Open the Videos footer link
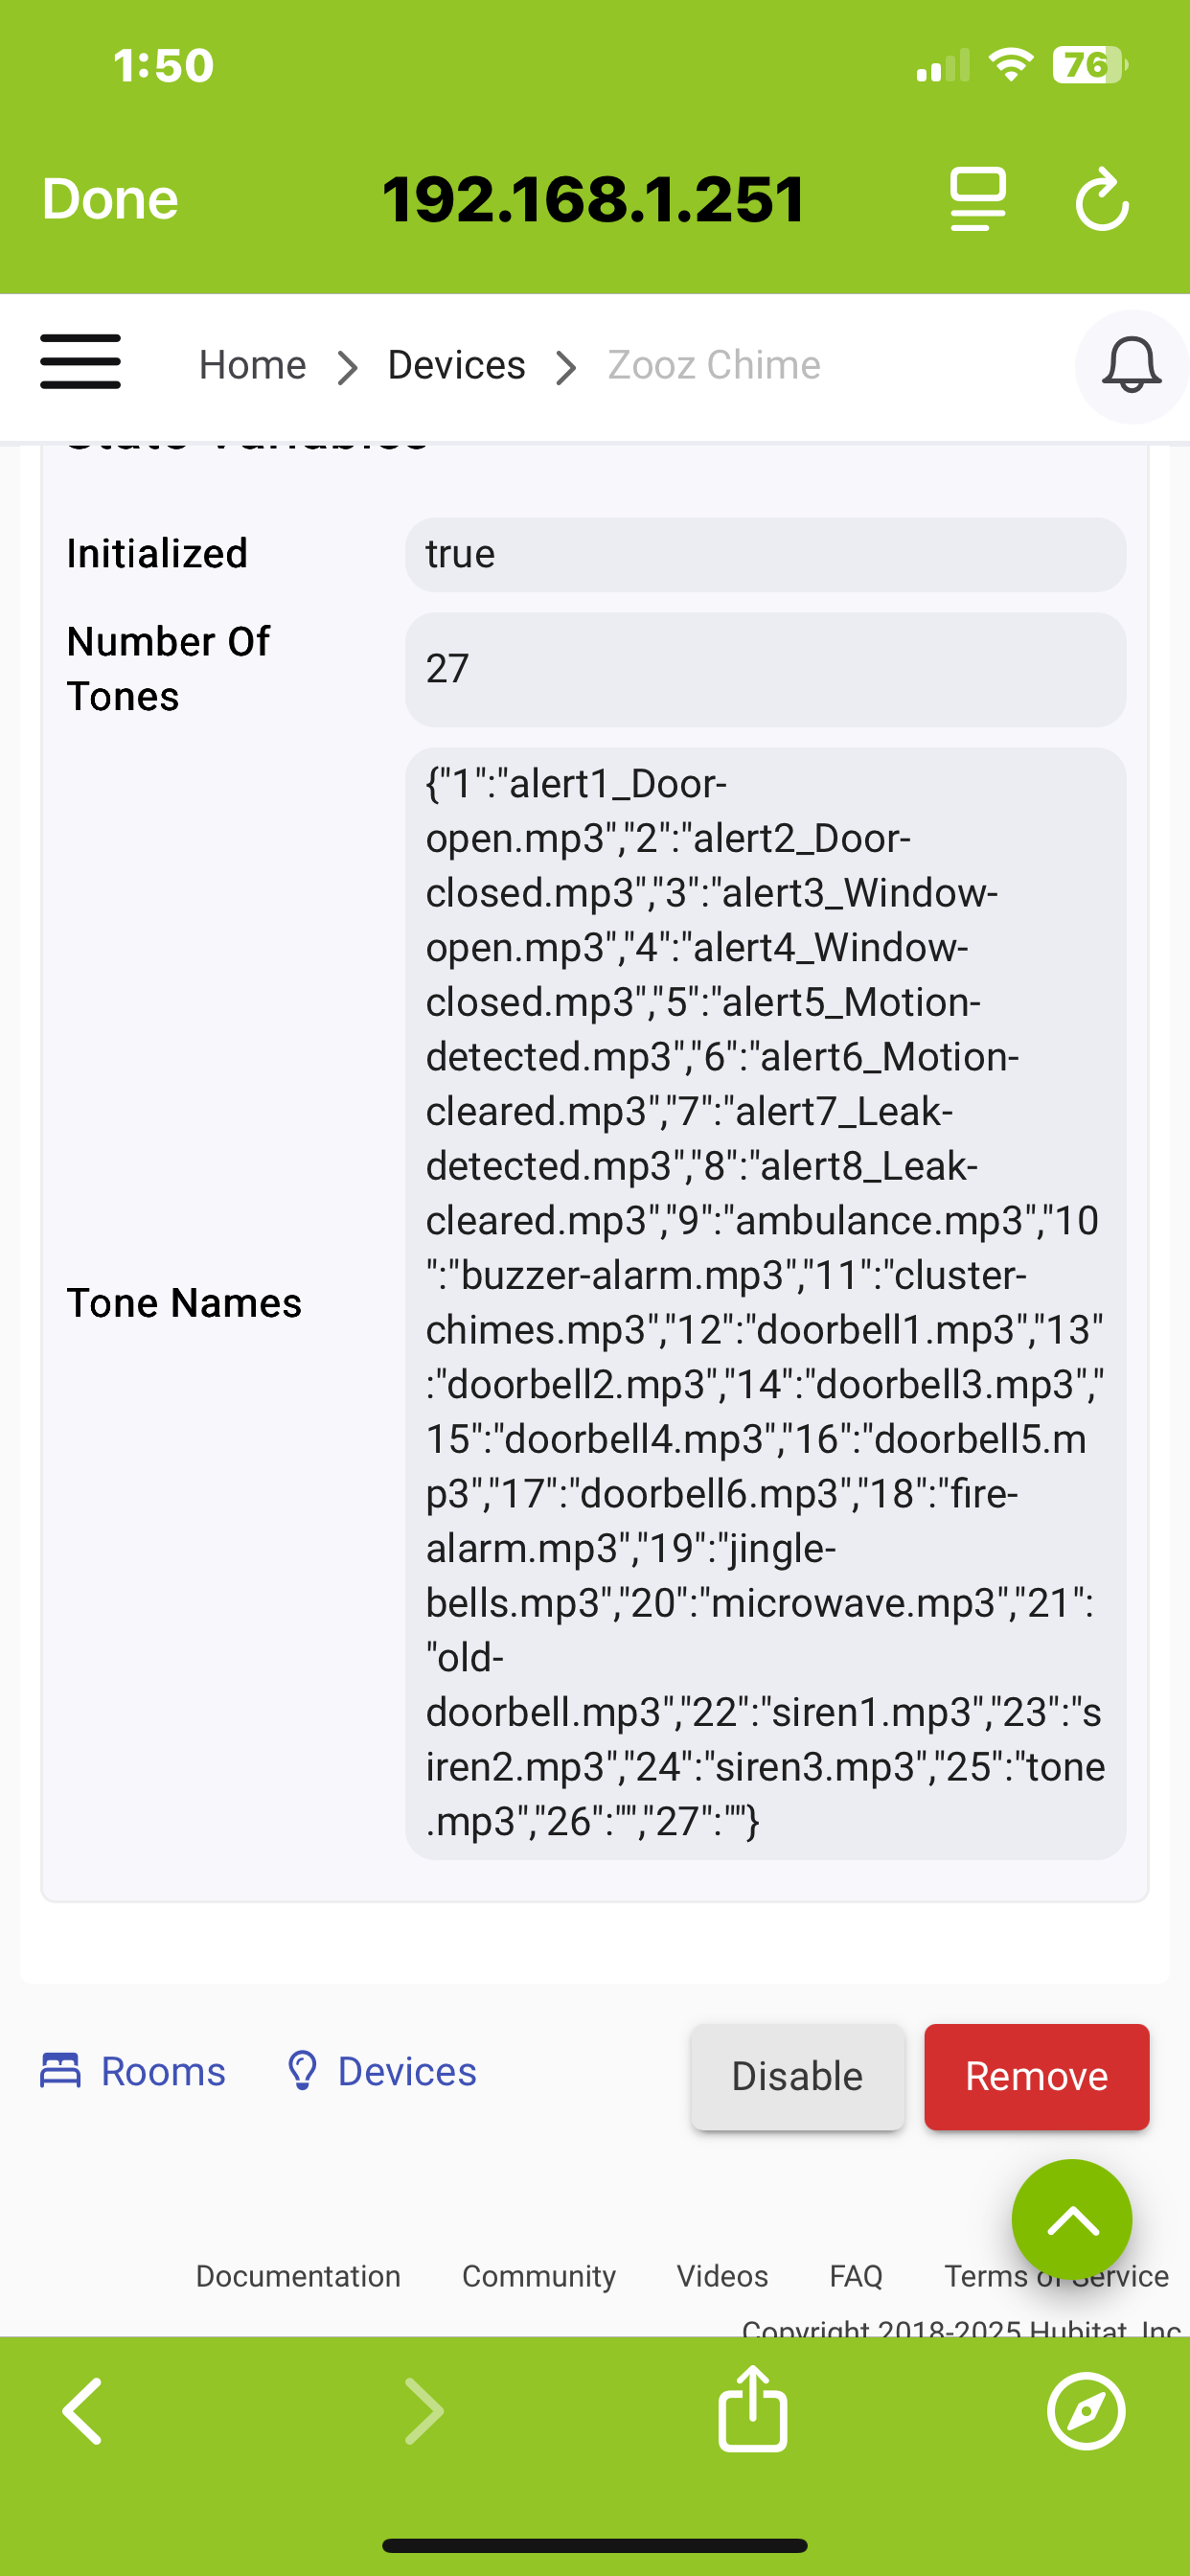The image size is (1190, 2576). (x=722, y=2276)
